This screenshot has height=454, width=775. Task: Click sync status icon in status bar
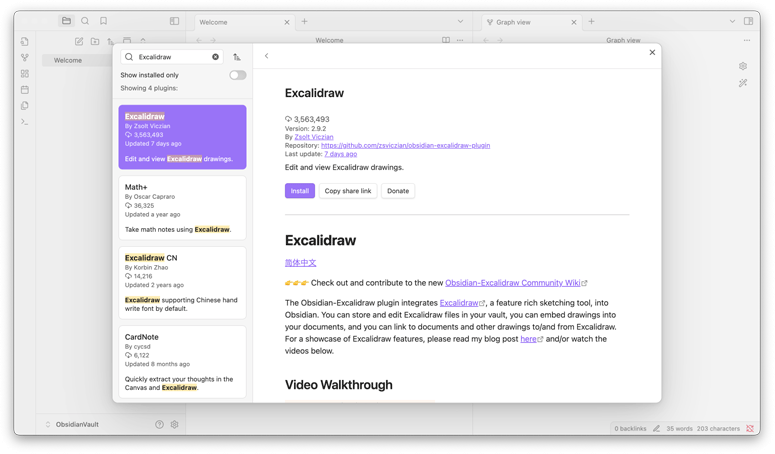750,428
